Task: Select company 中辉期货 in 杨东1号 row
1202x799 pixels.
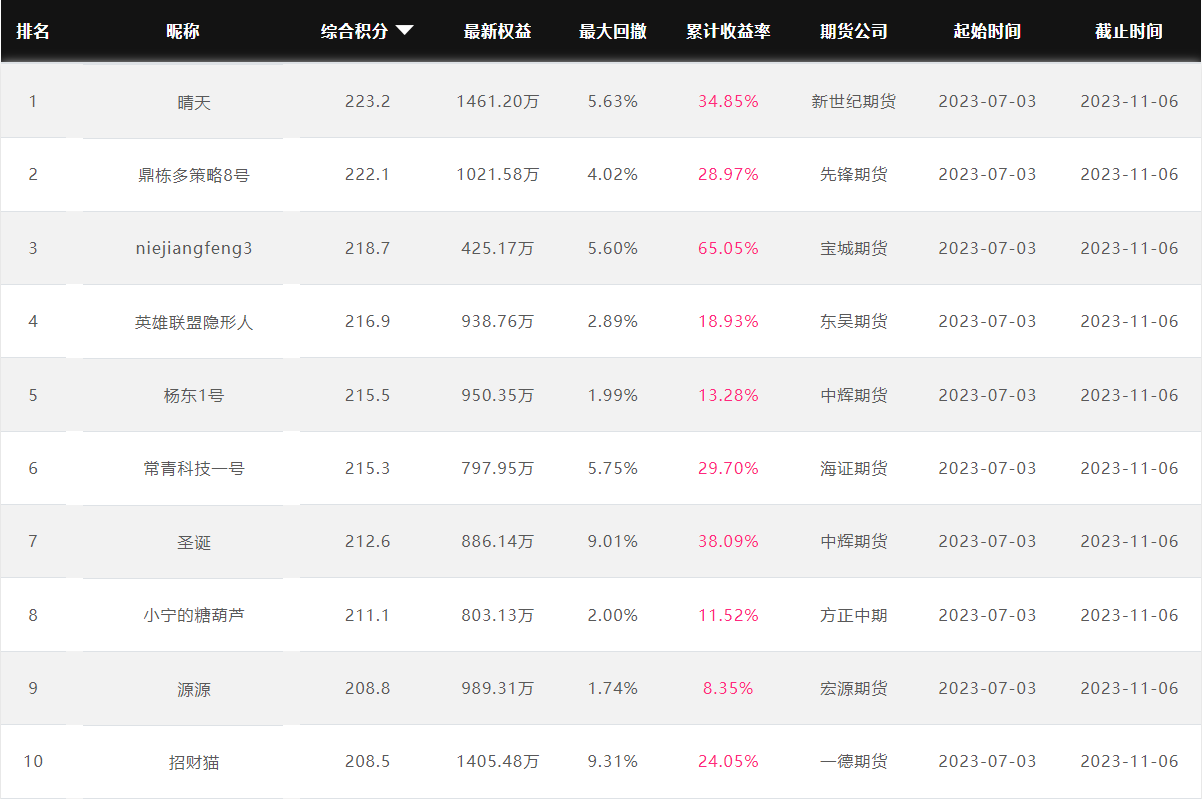Action: click(x=854, y=395)
